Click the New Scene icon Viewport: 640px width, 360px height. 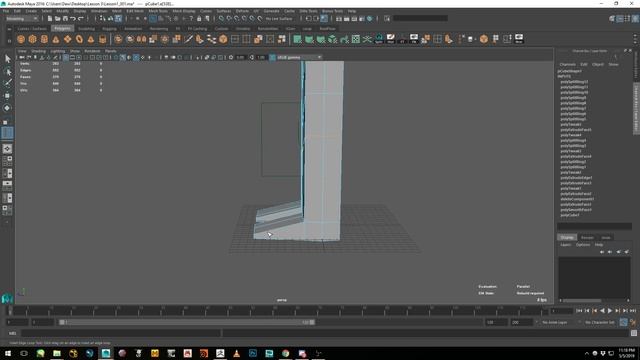click(x=50, y=18)
